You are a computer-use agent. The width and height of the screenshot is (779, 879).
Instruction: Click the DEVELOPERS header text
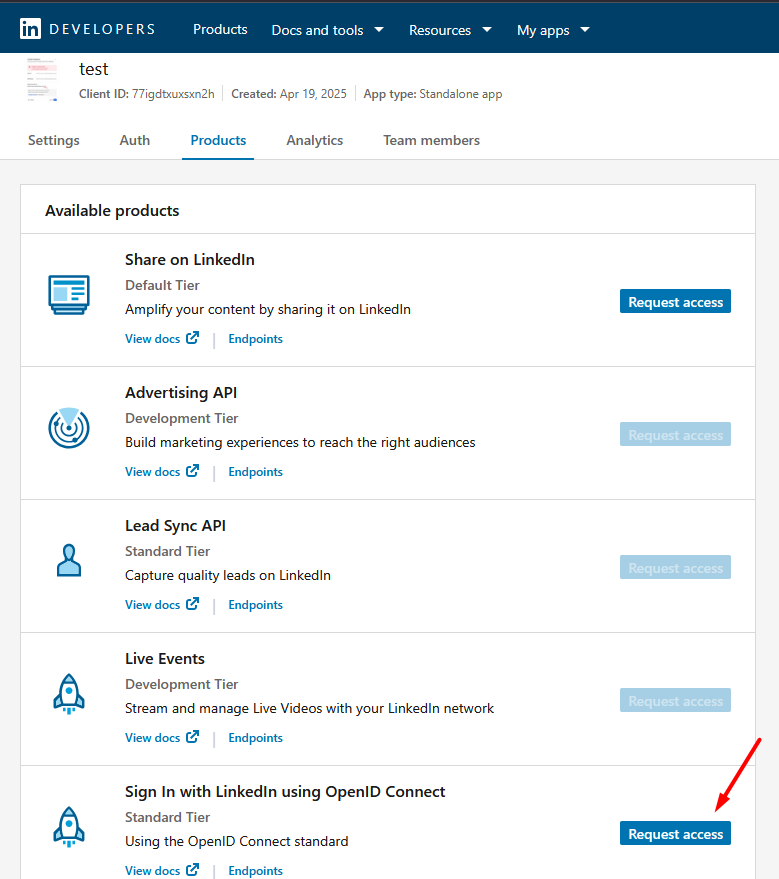coord(102,29)
